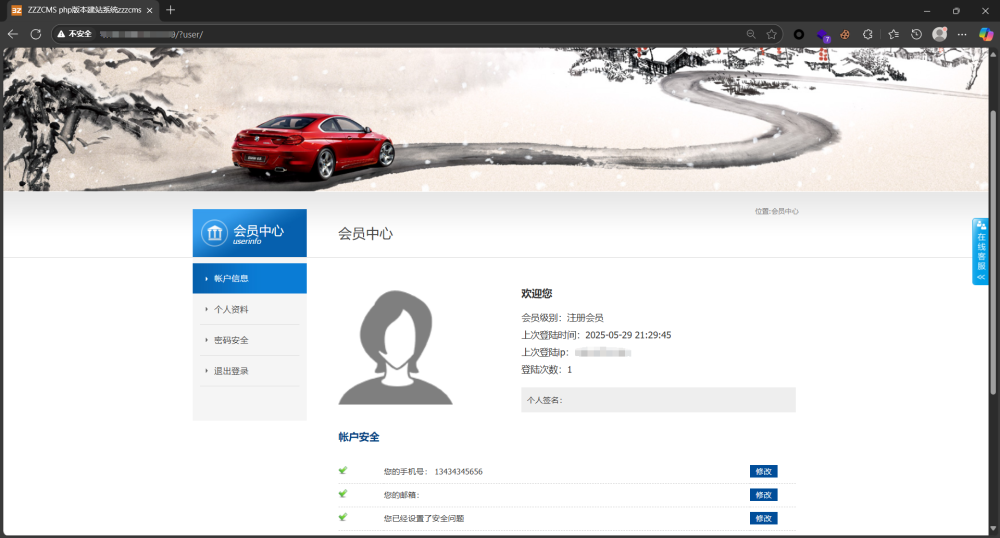Open the browser profile avatar
Image resolution: width=1000 pixels, height=538 pixels.
pos(940,33)
